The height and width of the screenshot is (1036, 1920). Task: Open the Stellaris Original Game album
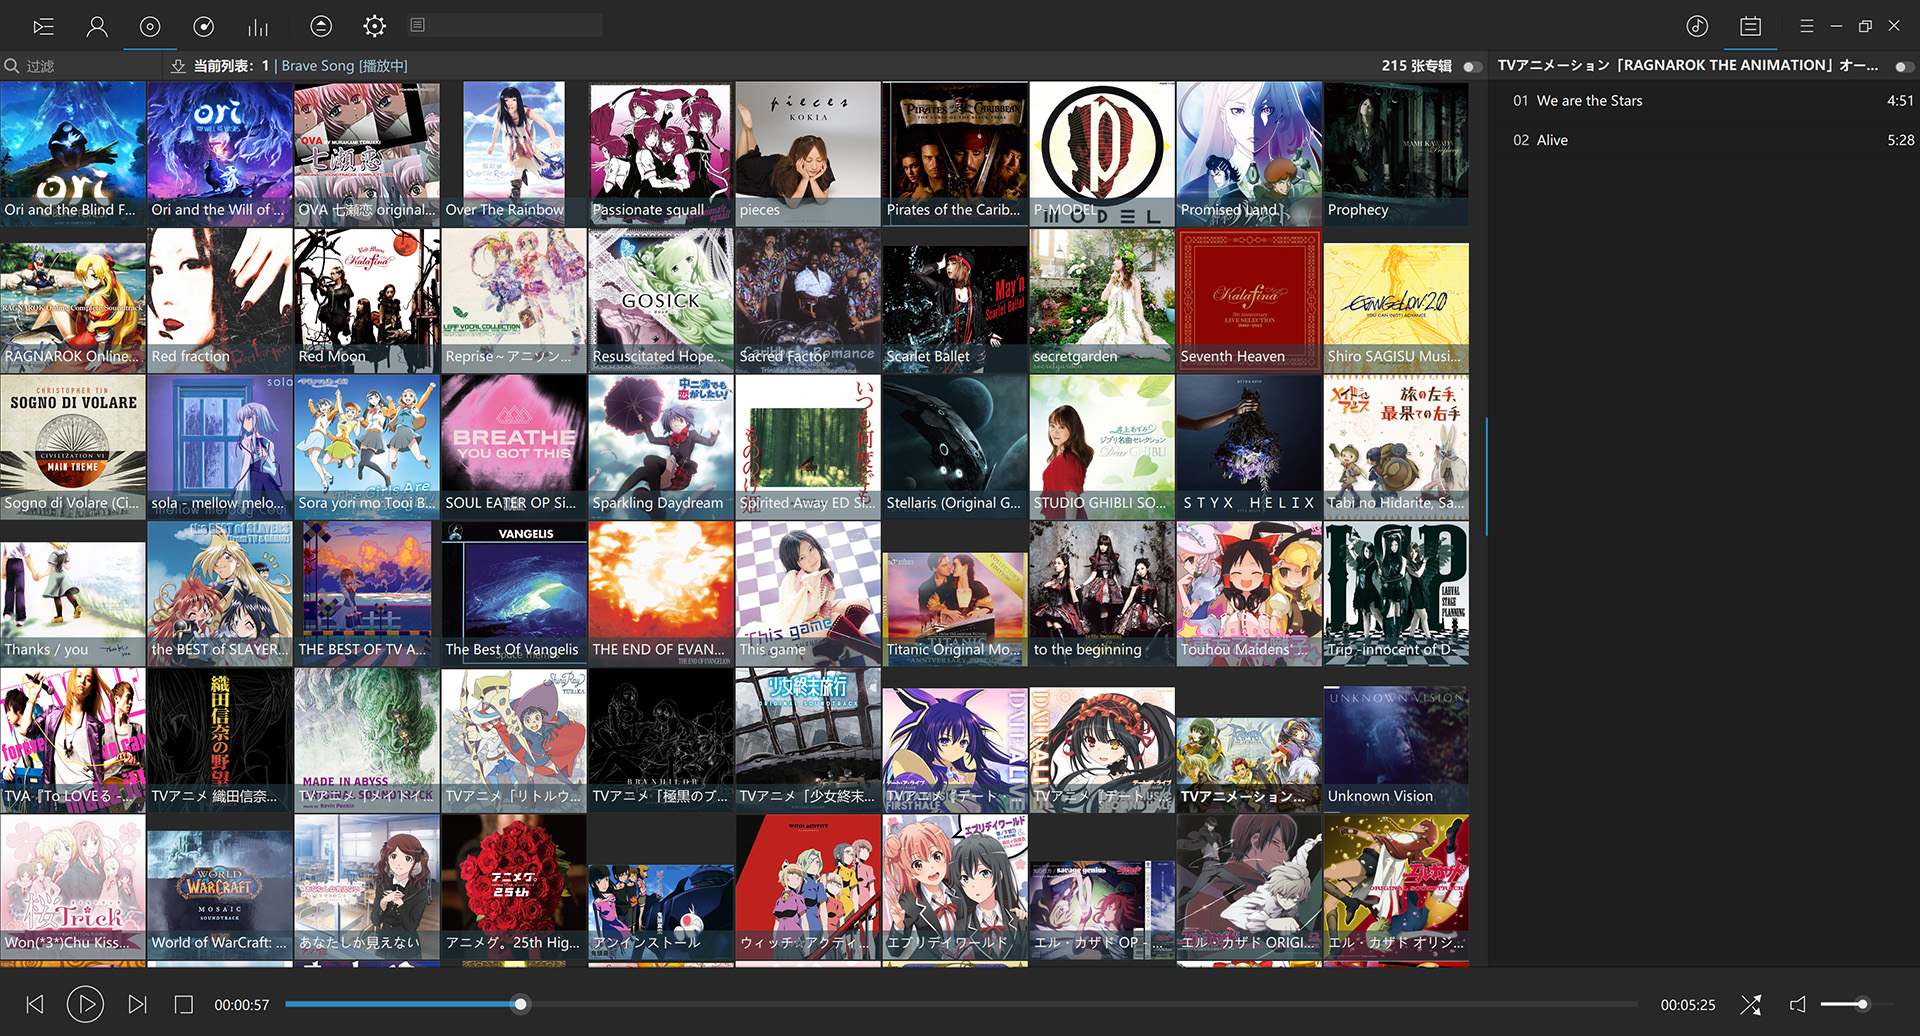pyautogui.click(x=955, y=446)
